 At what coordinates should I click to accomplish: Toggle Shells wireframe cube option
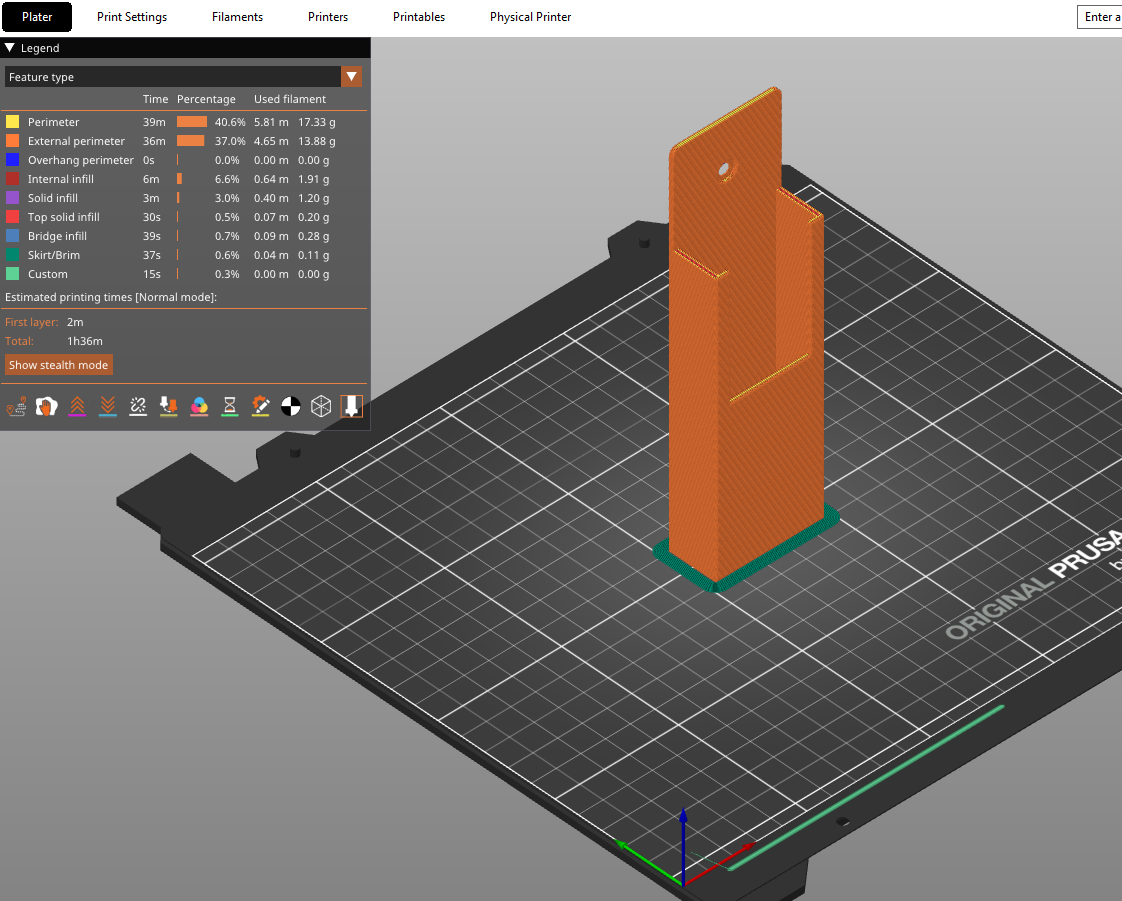(x=321, y=406)
